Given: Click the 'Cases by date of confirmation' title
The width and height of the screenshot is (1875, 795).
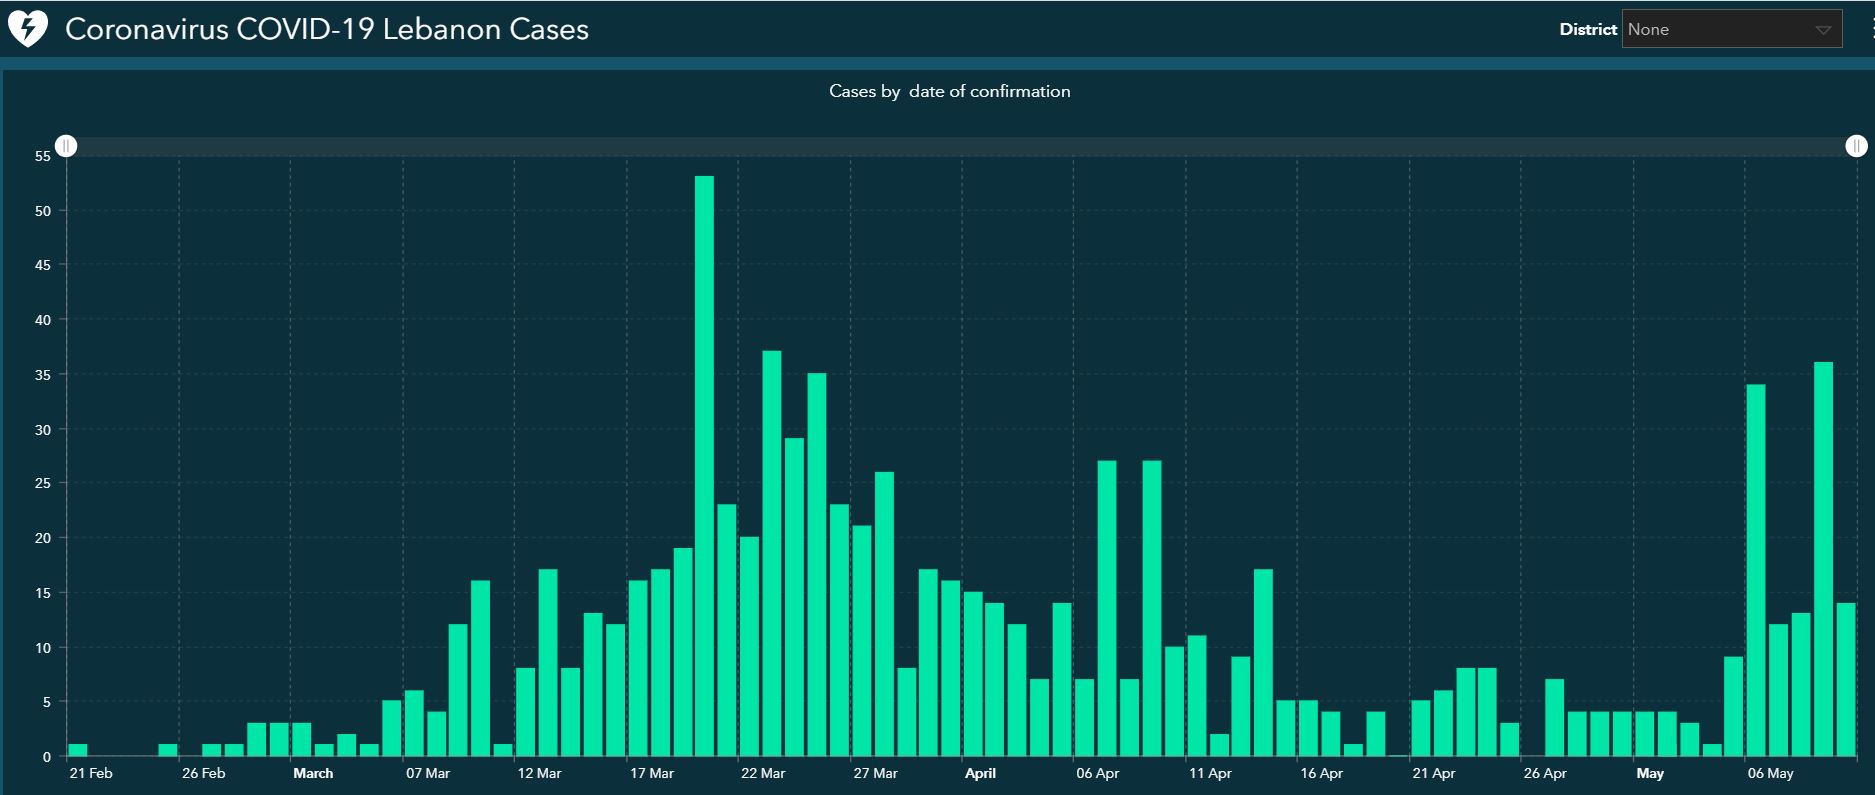Looking at the screenshot, I should (949, 91).
